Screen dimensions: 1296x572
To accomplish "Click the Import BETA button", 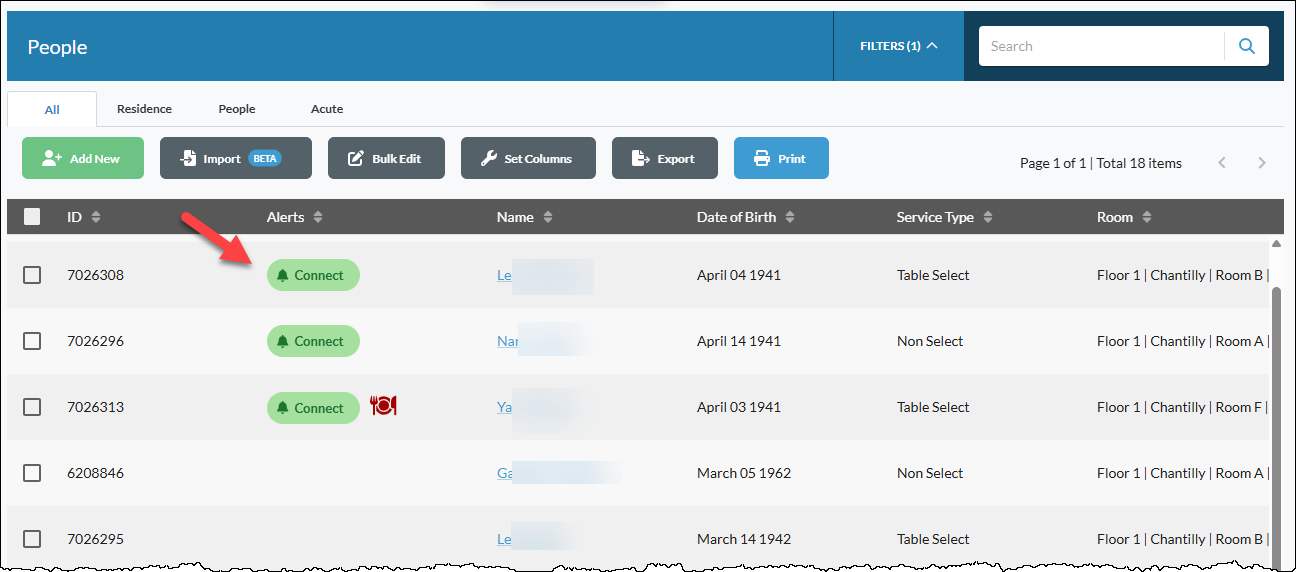I will [x=236, y=158].
